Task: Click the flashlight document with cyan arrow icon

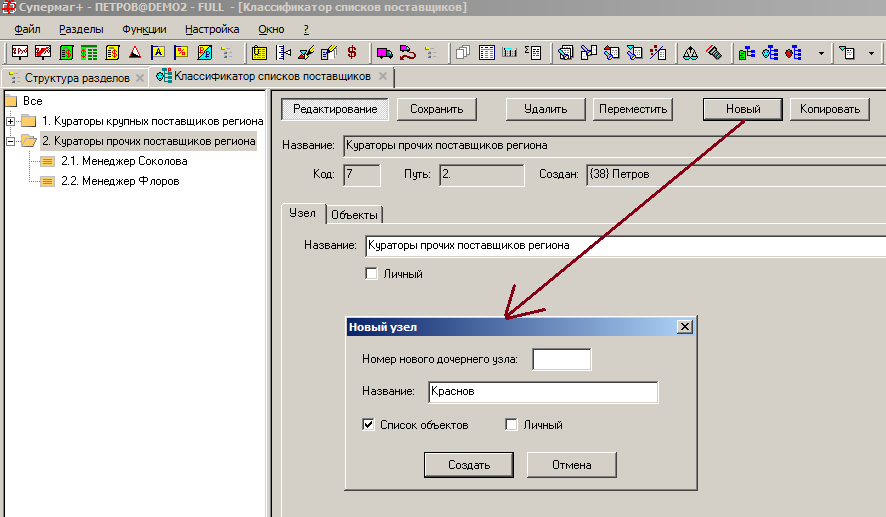Action: point(635,53)
